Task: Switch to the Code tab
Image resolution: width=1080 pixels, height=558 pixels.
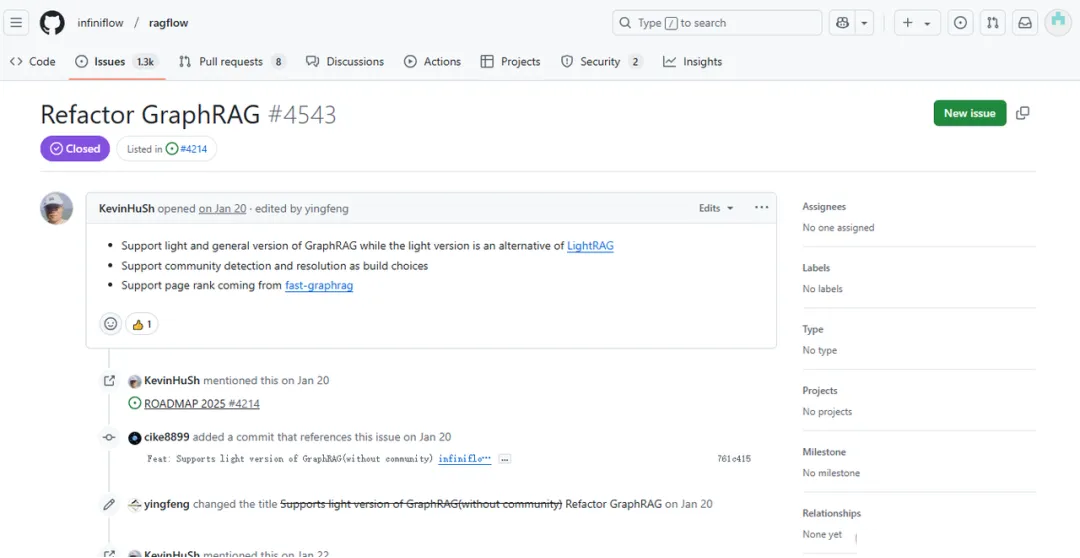Action: pos(32,61)
